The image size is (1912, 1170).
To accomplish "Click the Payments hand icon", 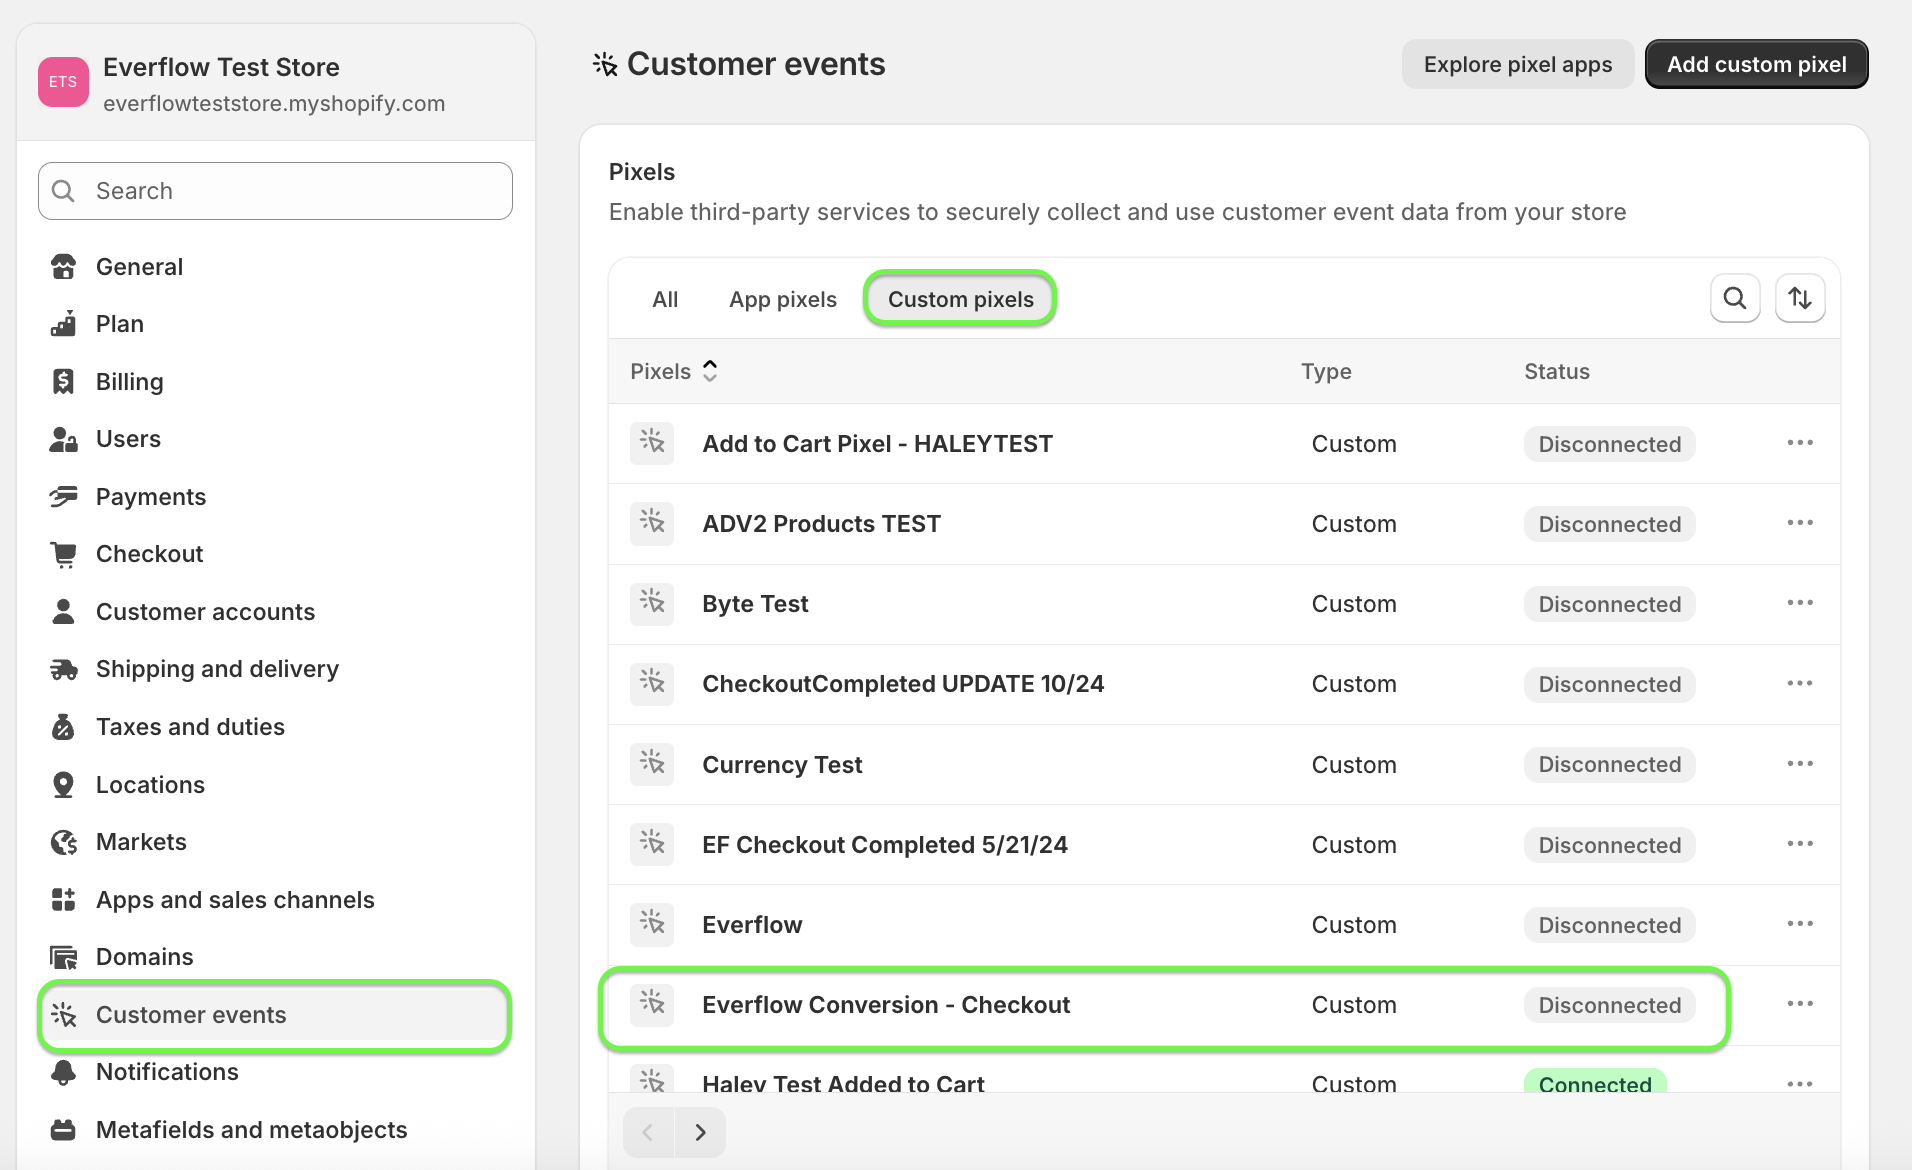I will (x=64, y=497).
